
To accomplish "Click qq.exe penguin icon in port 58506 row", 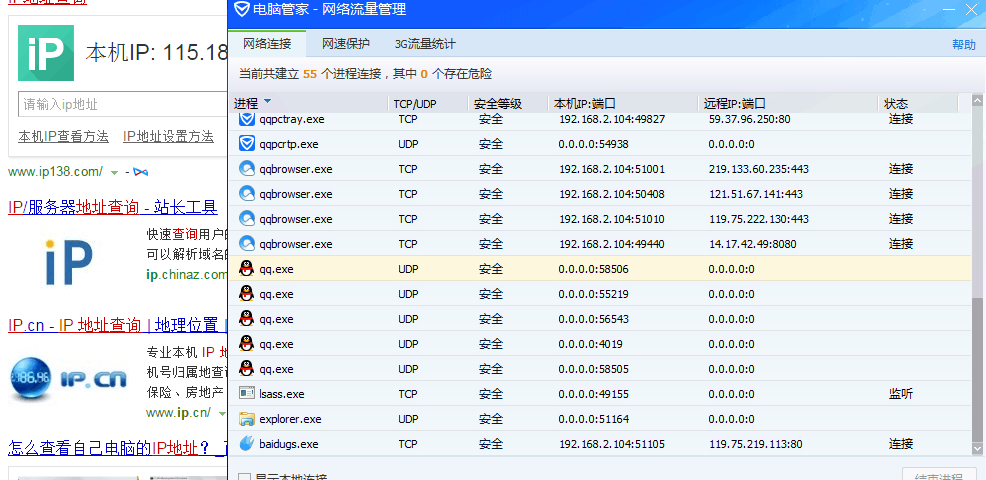I will point(247,269).
